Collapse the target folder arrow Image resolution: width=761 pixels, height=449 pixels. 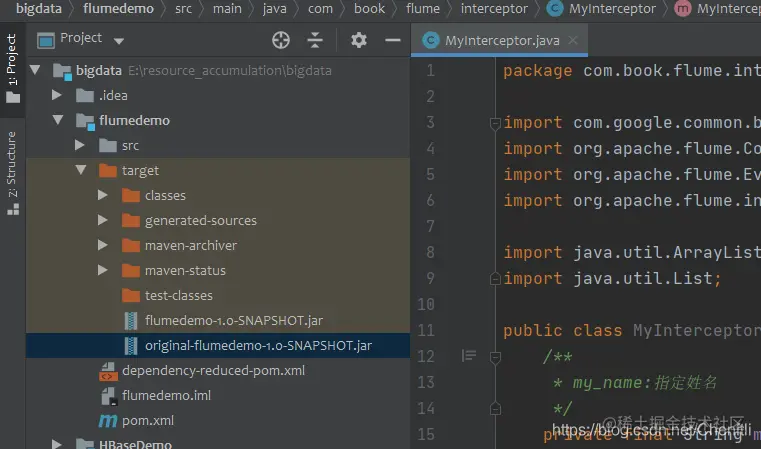click(x=81, y=170)
